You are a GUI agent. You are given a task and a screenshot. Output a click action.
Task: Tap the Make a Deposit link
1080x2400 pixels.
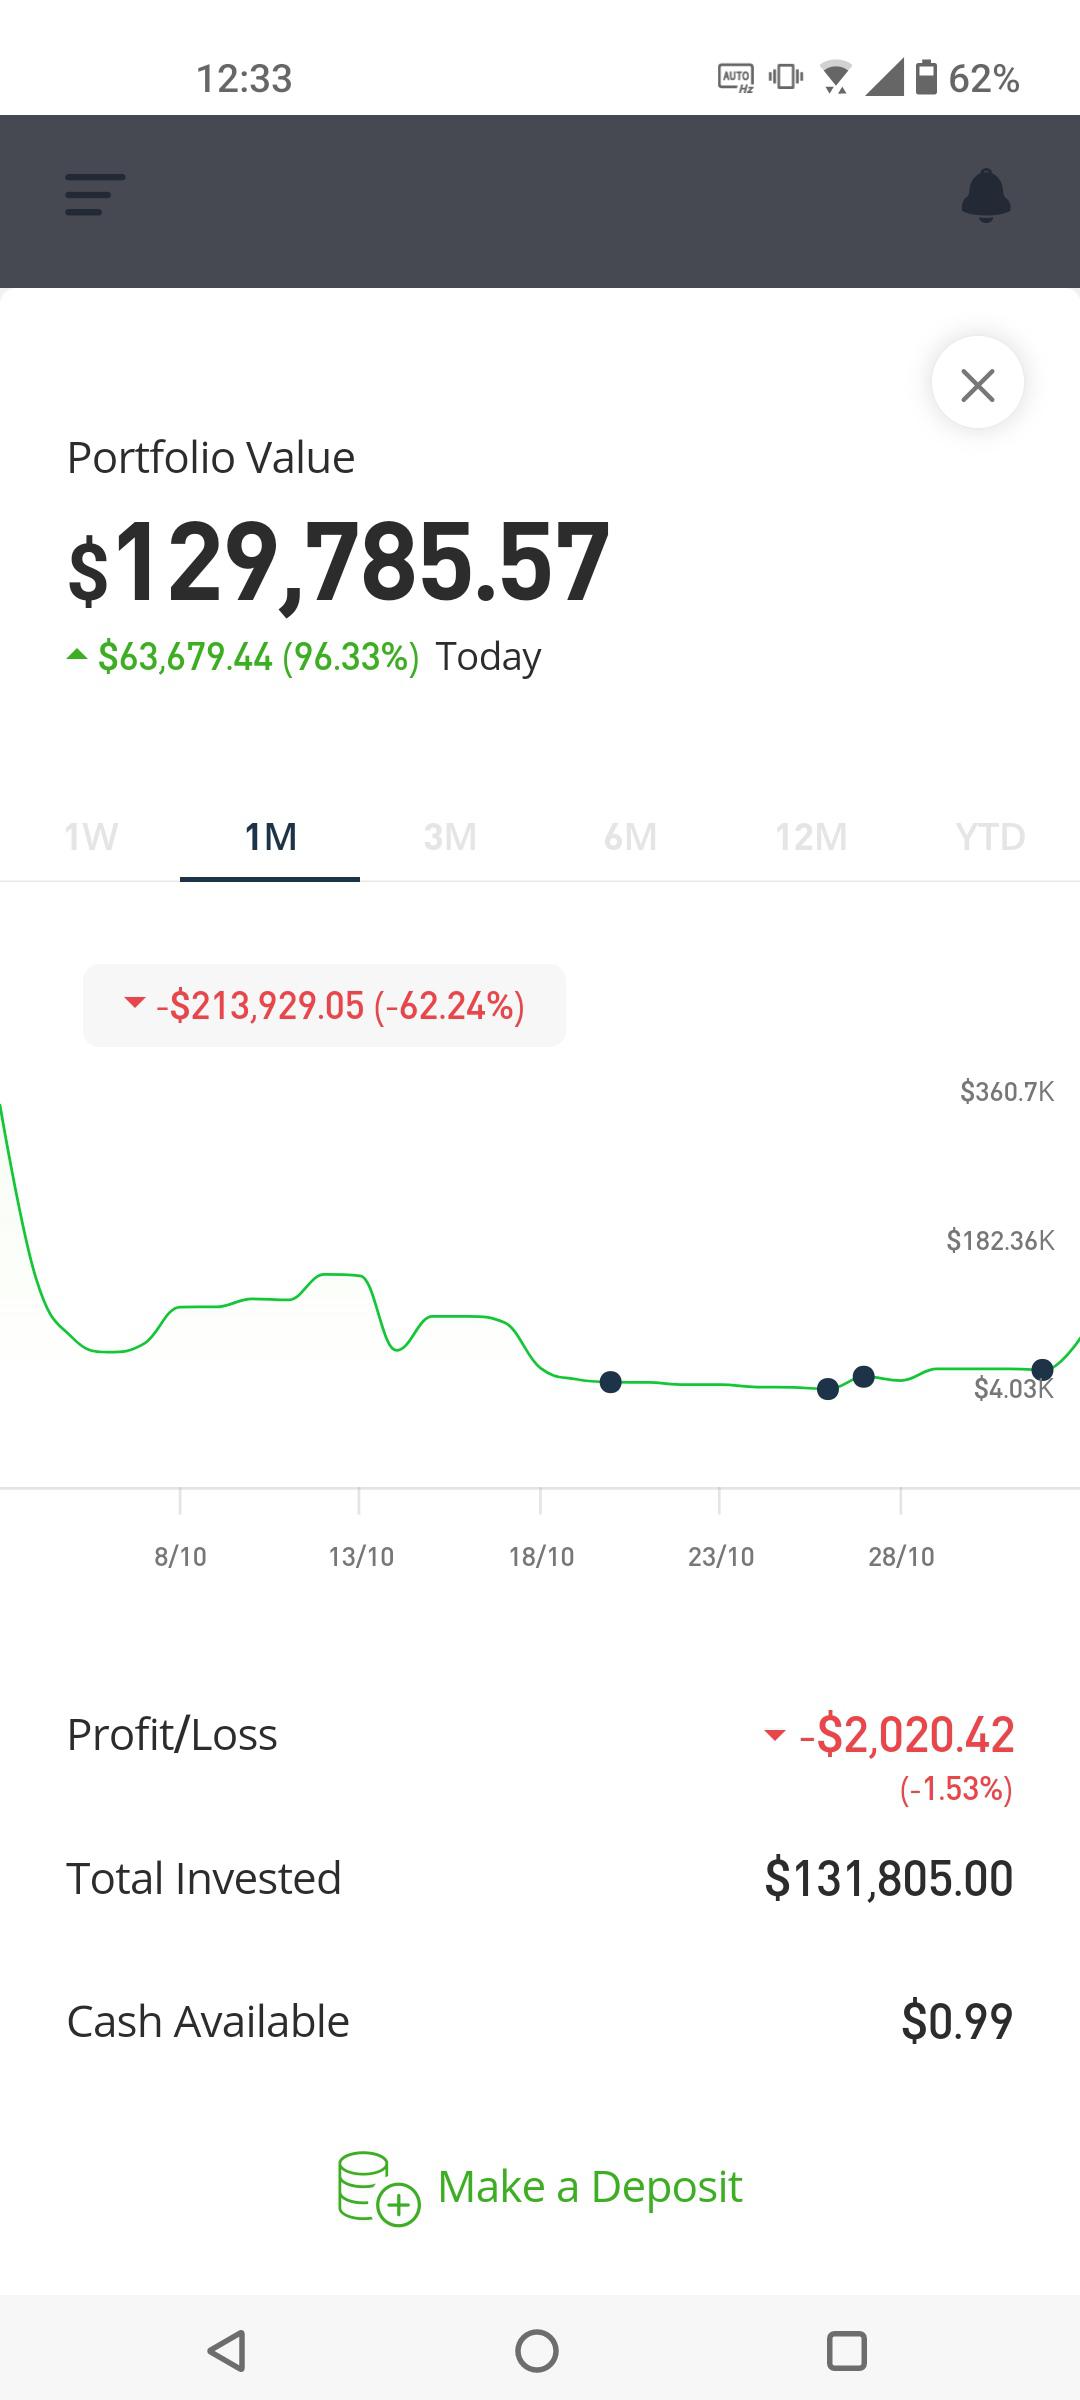pos(590,2187)
